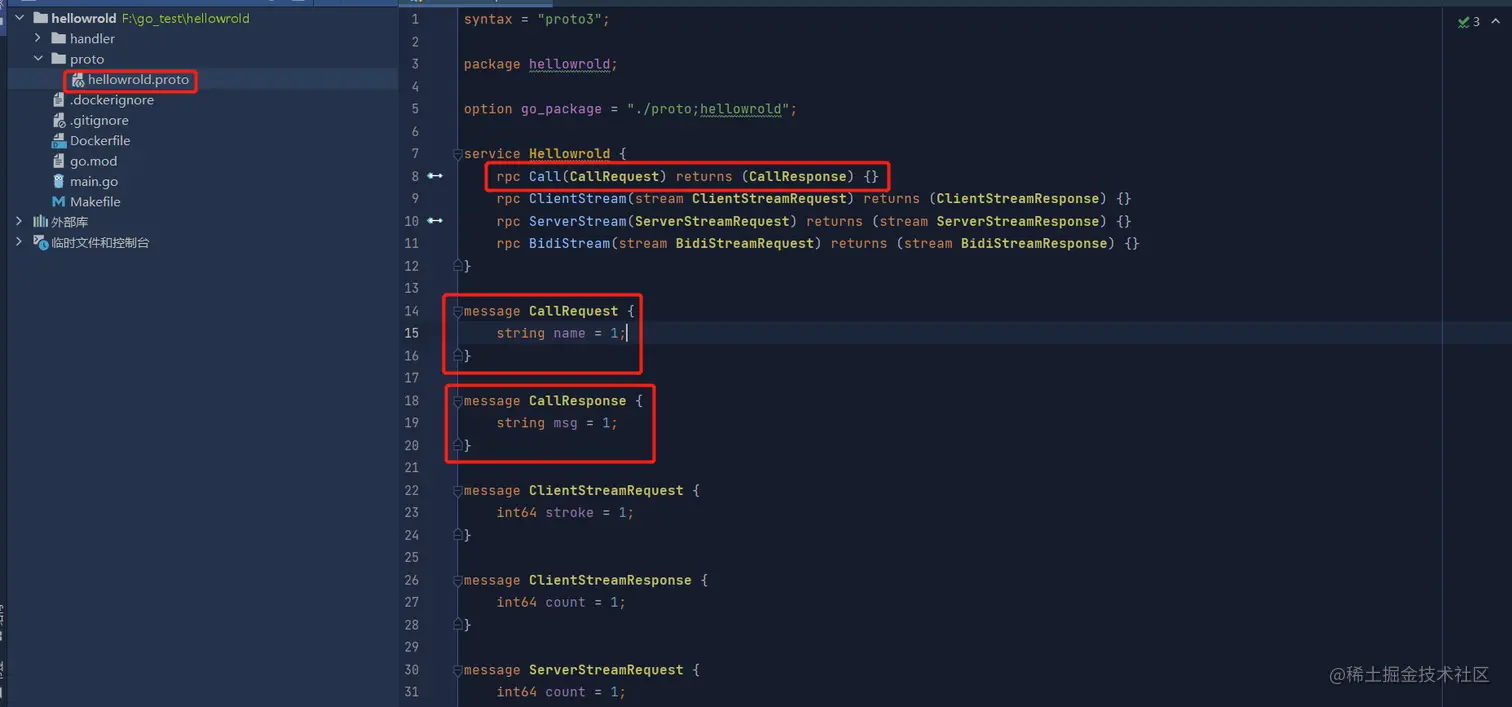This screenshot has height=707, width=1512.
Task: Fold the ClientStreamRequest message on line 22
Action: tap(458, 491)
